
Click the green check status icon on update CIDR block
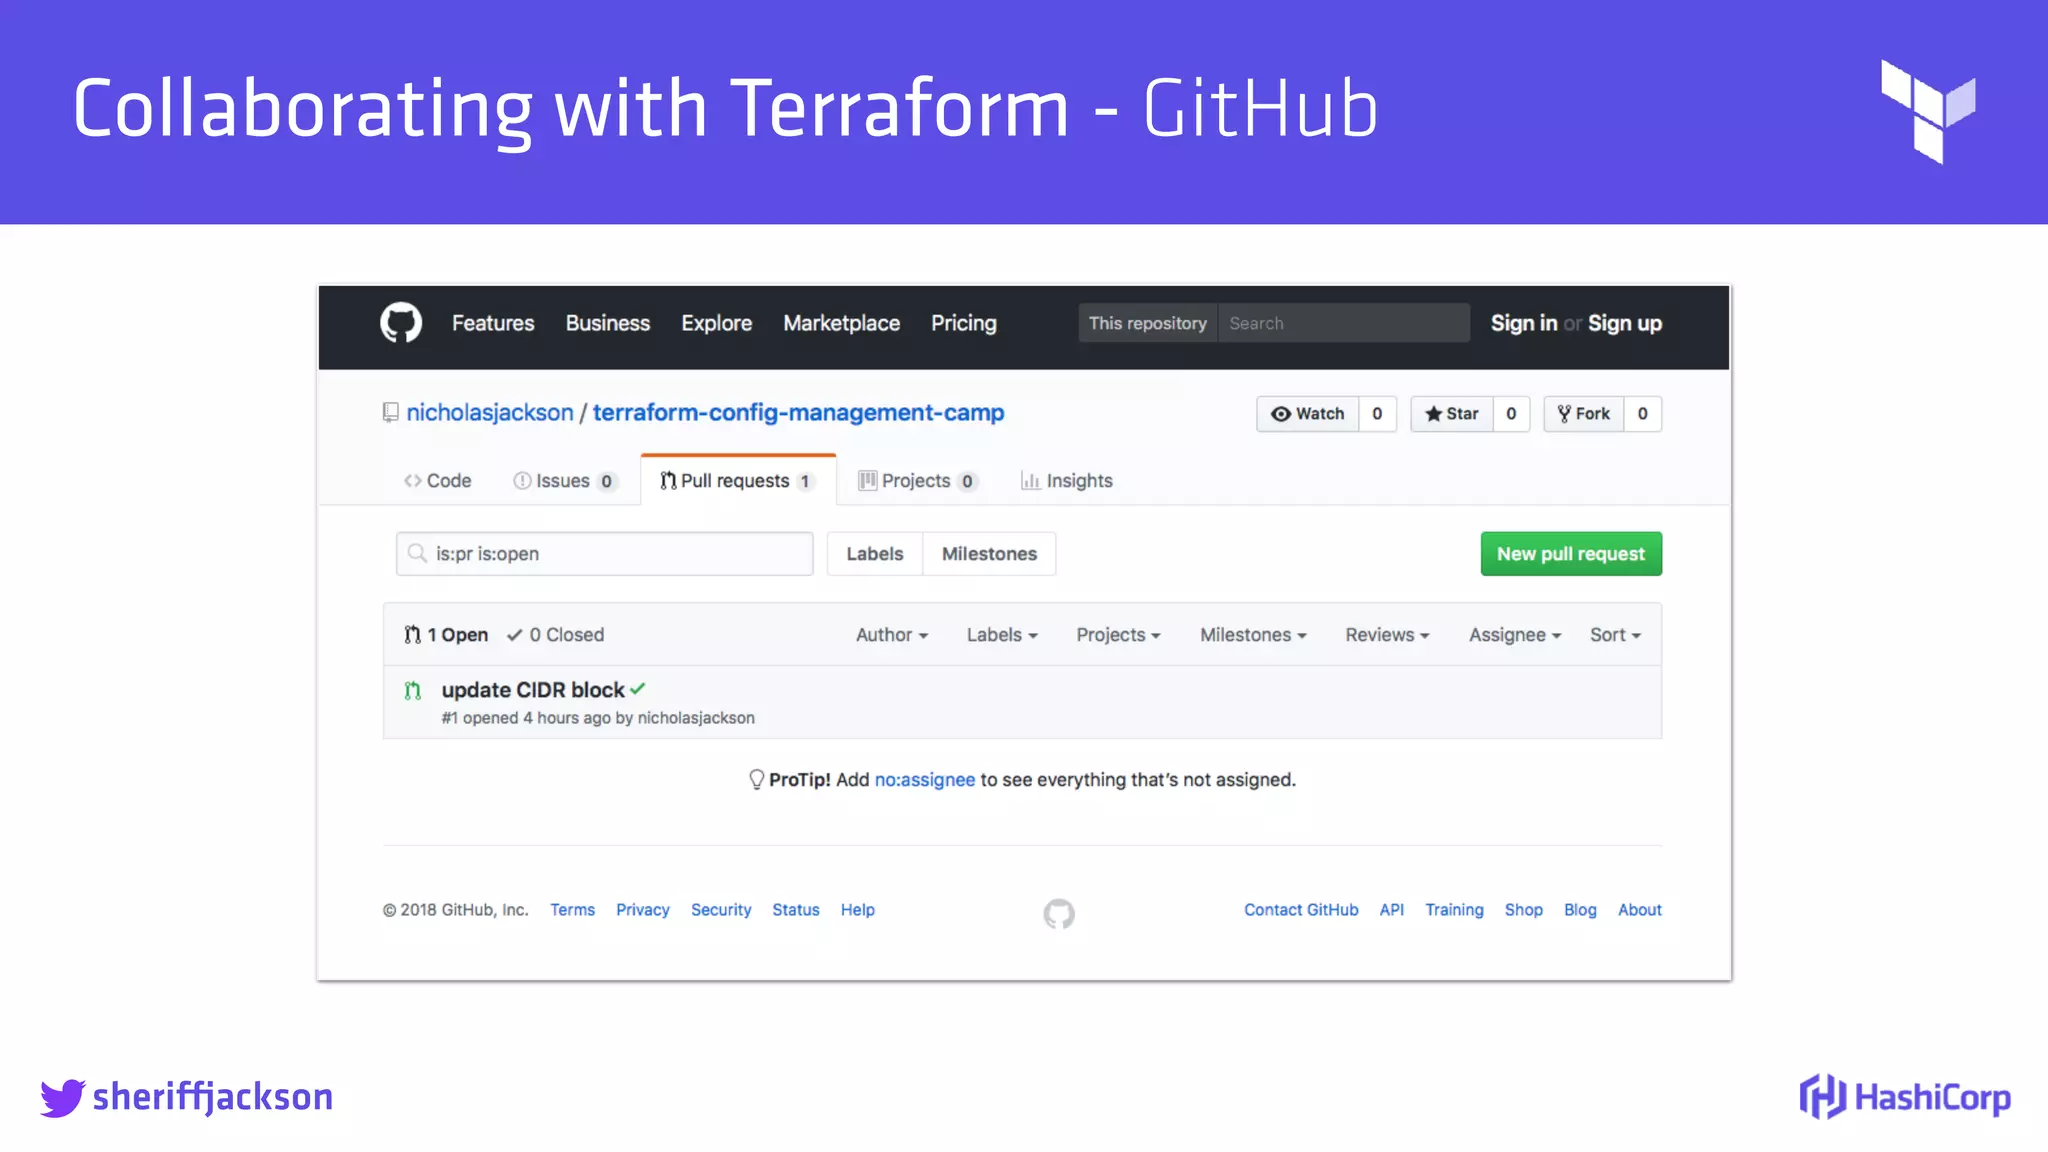(x=638, y=689)
